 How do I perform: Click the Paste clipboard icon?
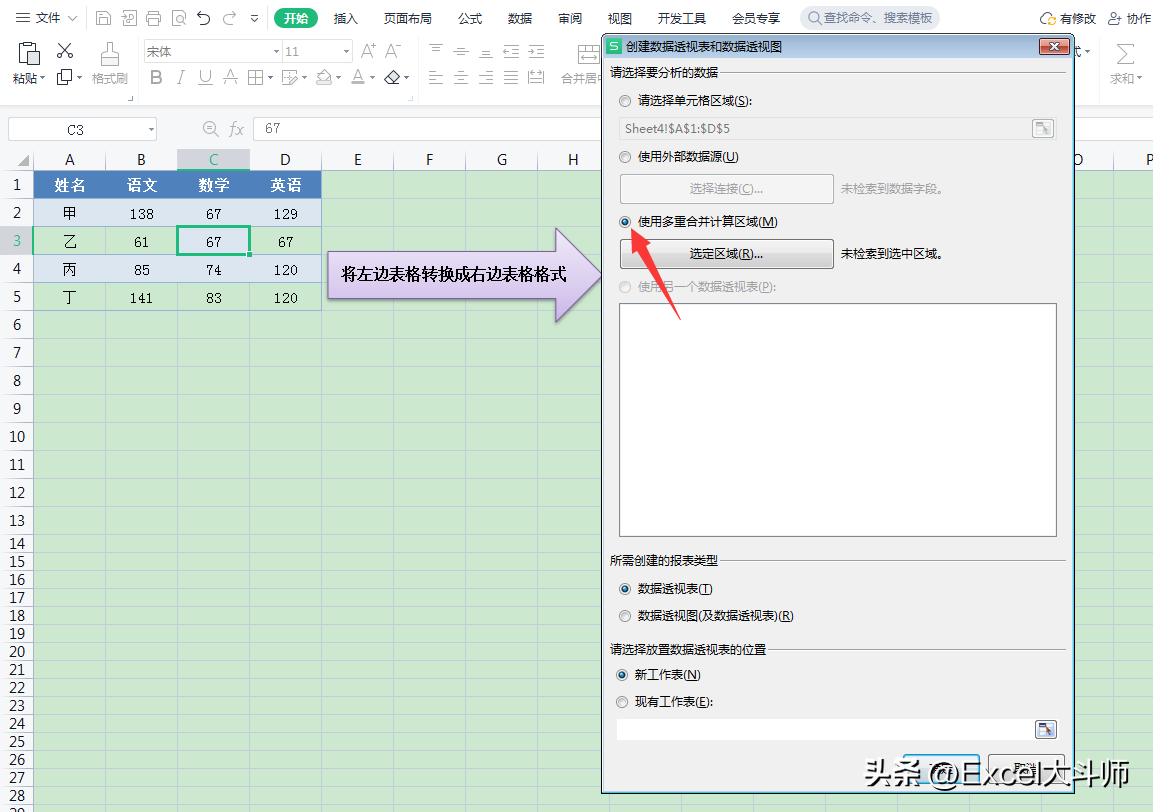point(29,54)
